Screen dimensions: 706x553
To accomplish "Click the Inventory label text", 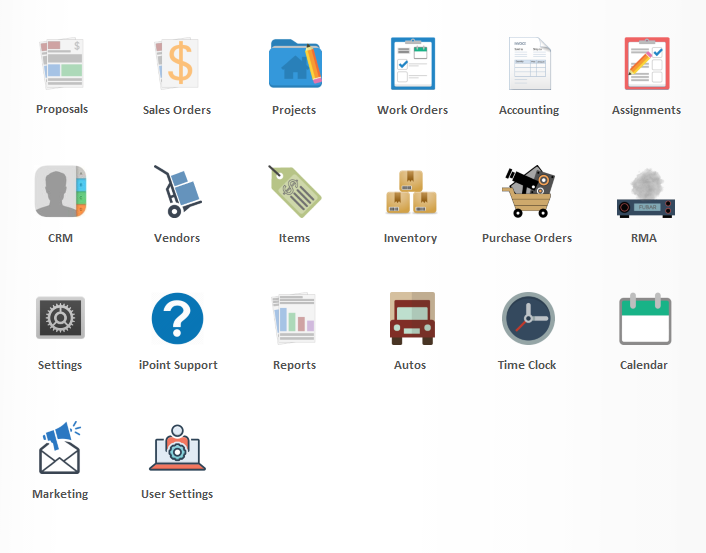I will tap(410, 238).
